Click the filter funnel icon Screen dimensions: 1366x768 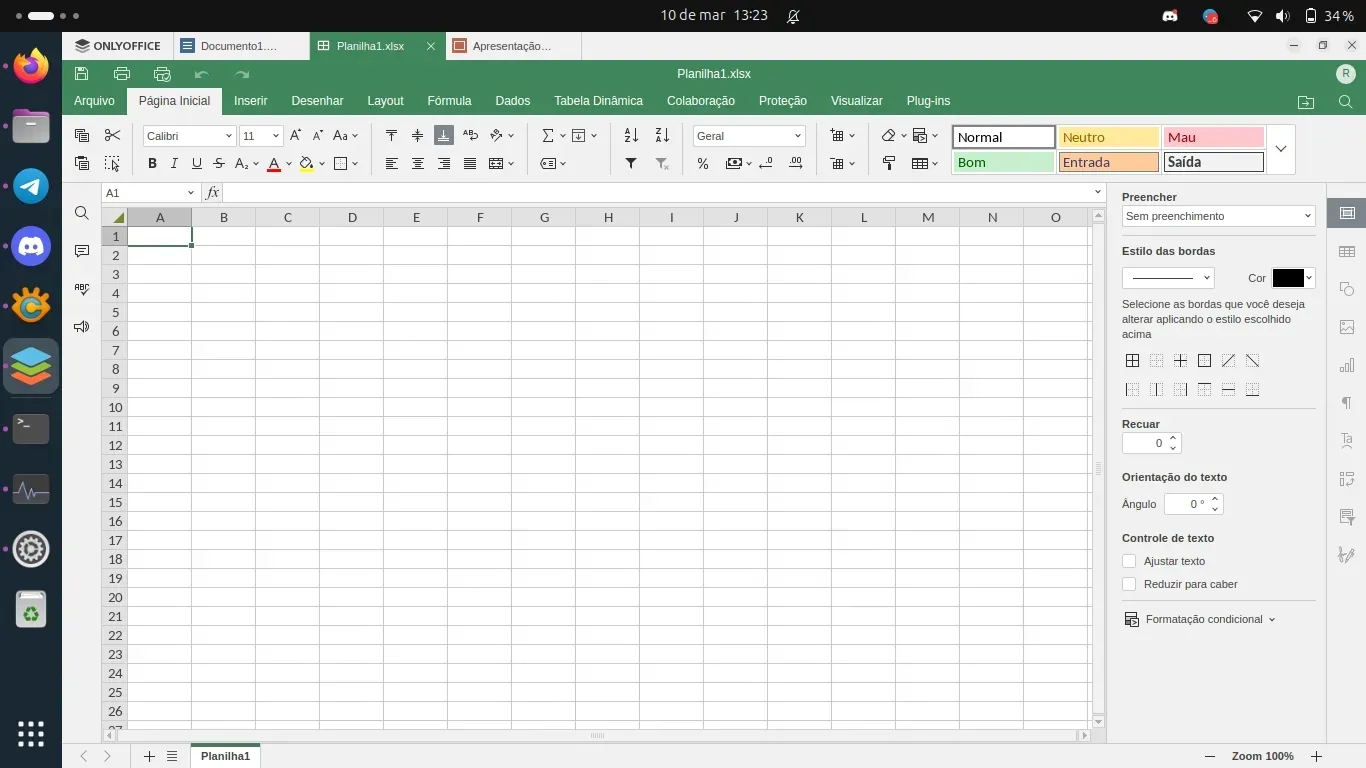[x=631, y=164]
